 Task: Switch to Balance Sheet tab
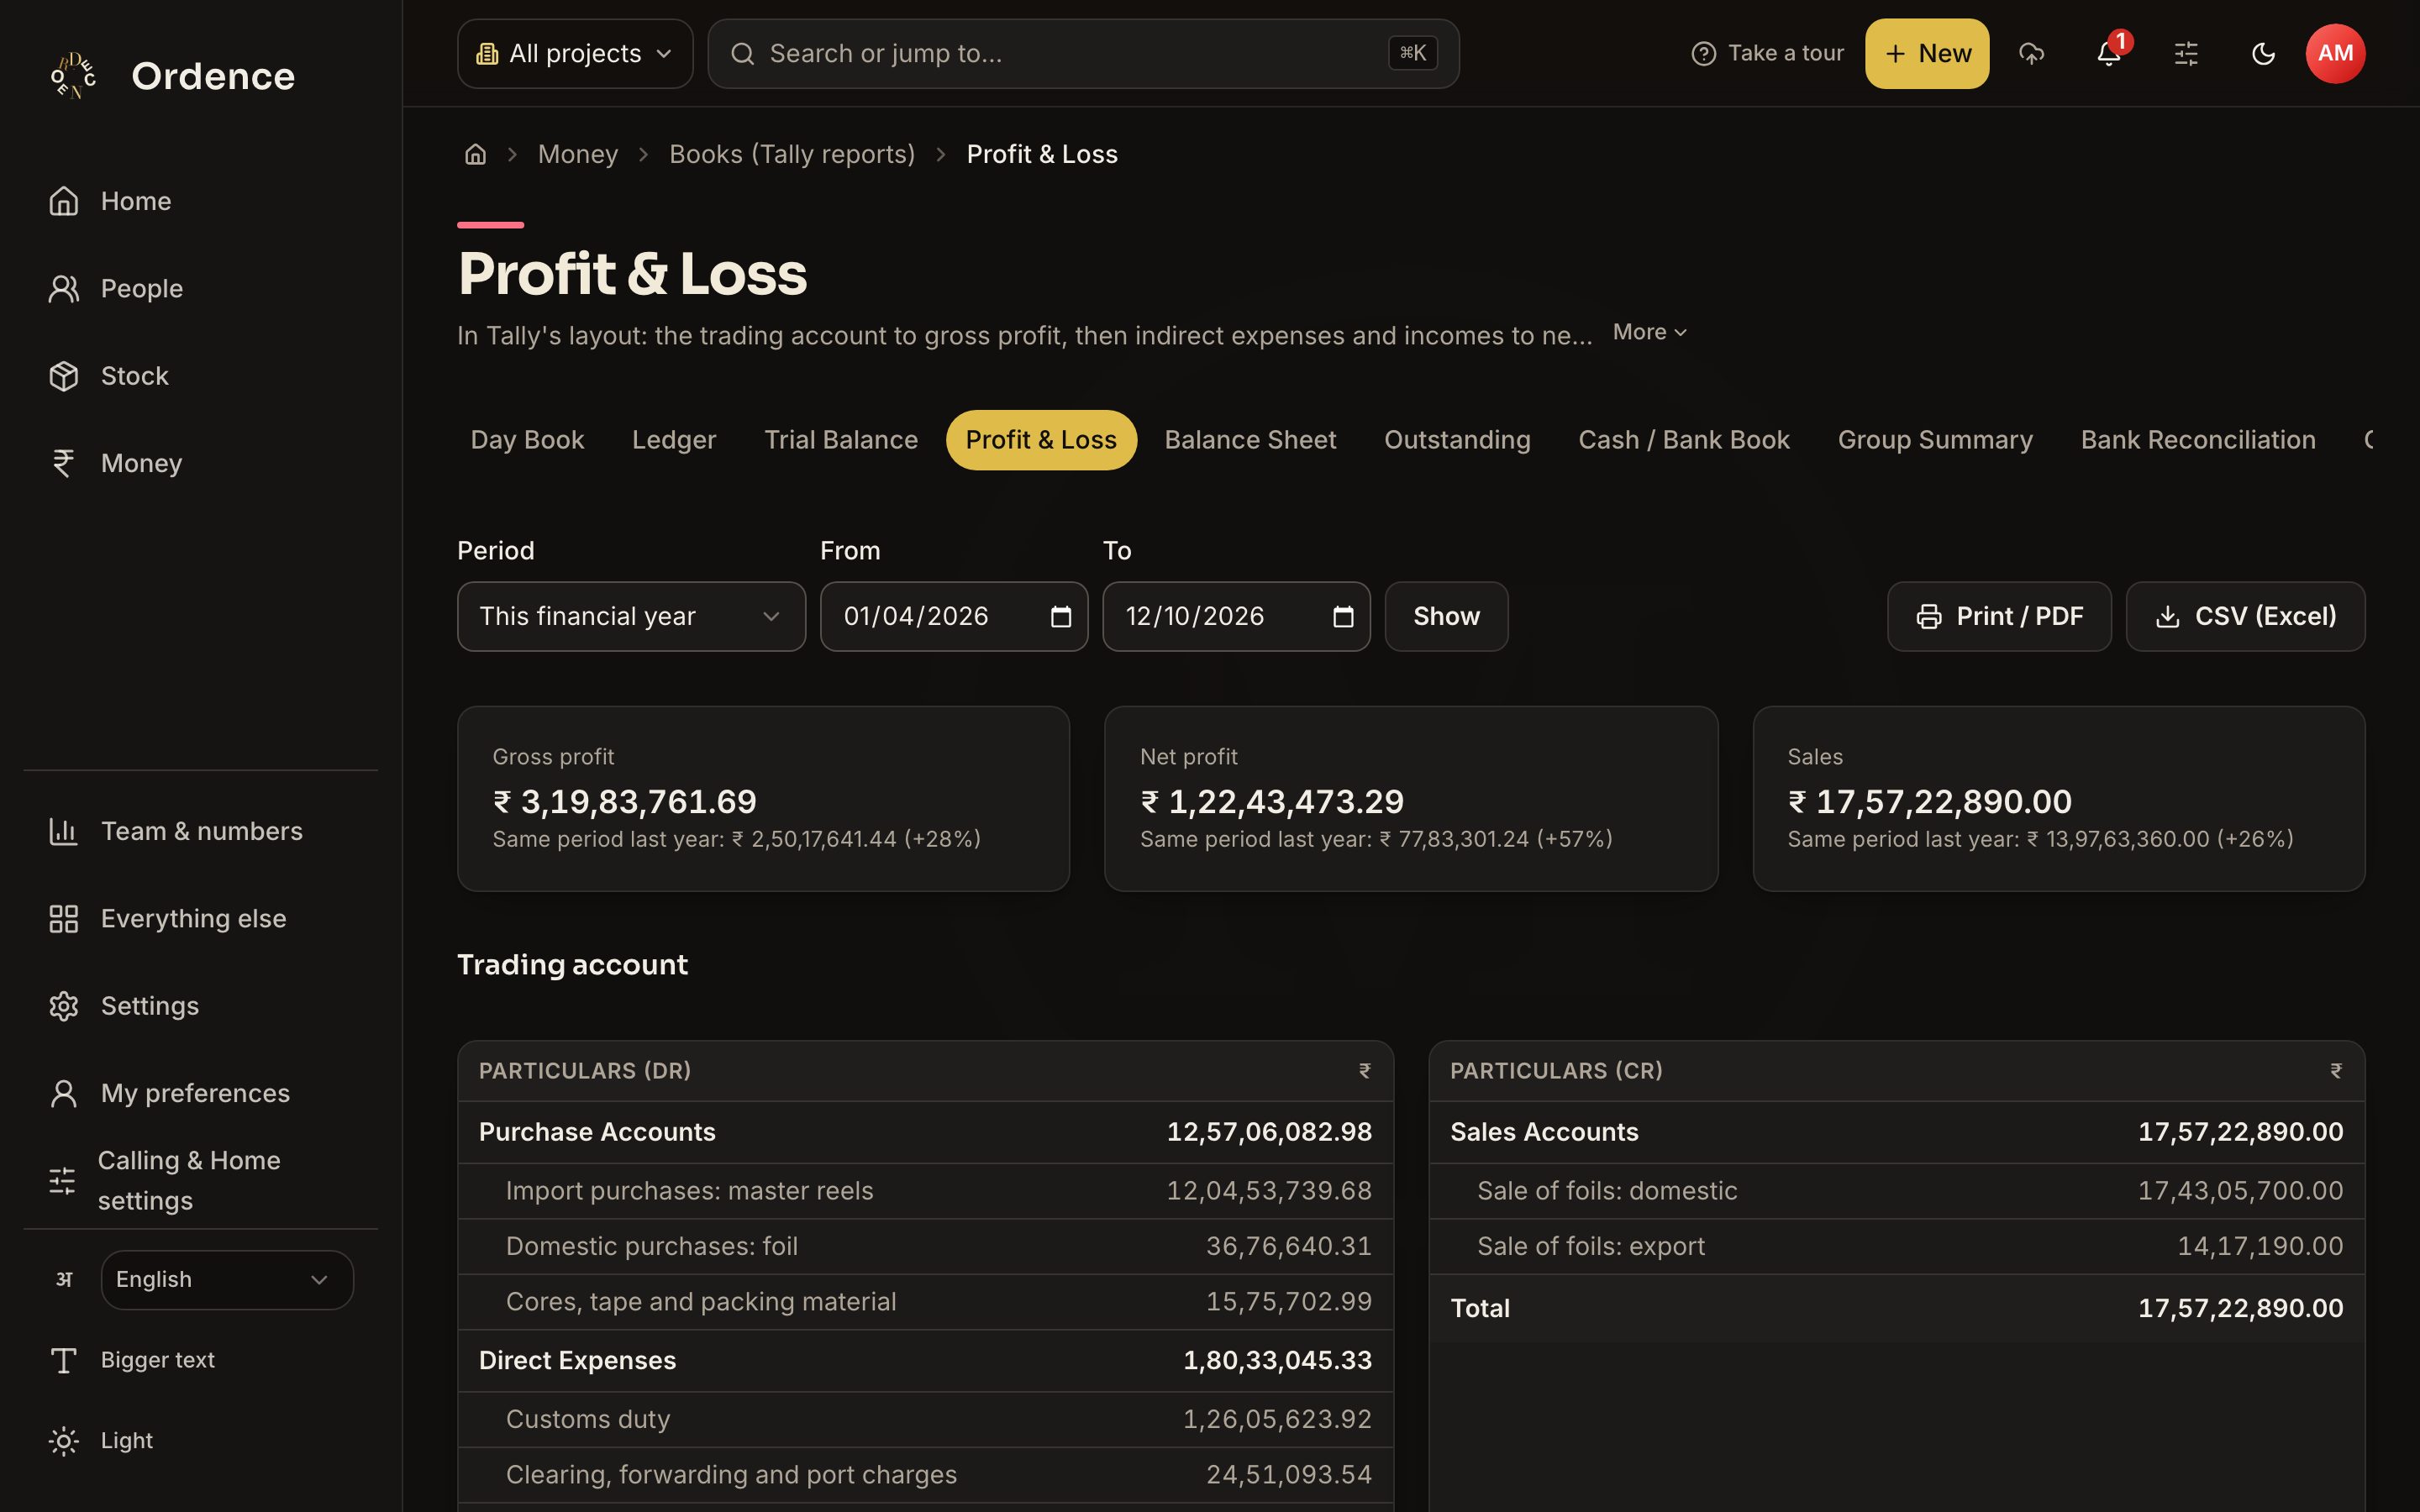(1250, 440)
